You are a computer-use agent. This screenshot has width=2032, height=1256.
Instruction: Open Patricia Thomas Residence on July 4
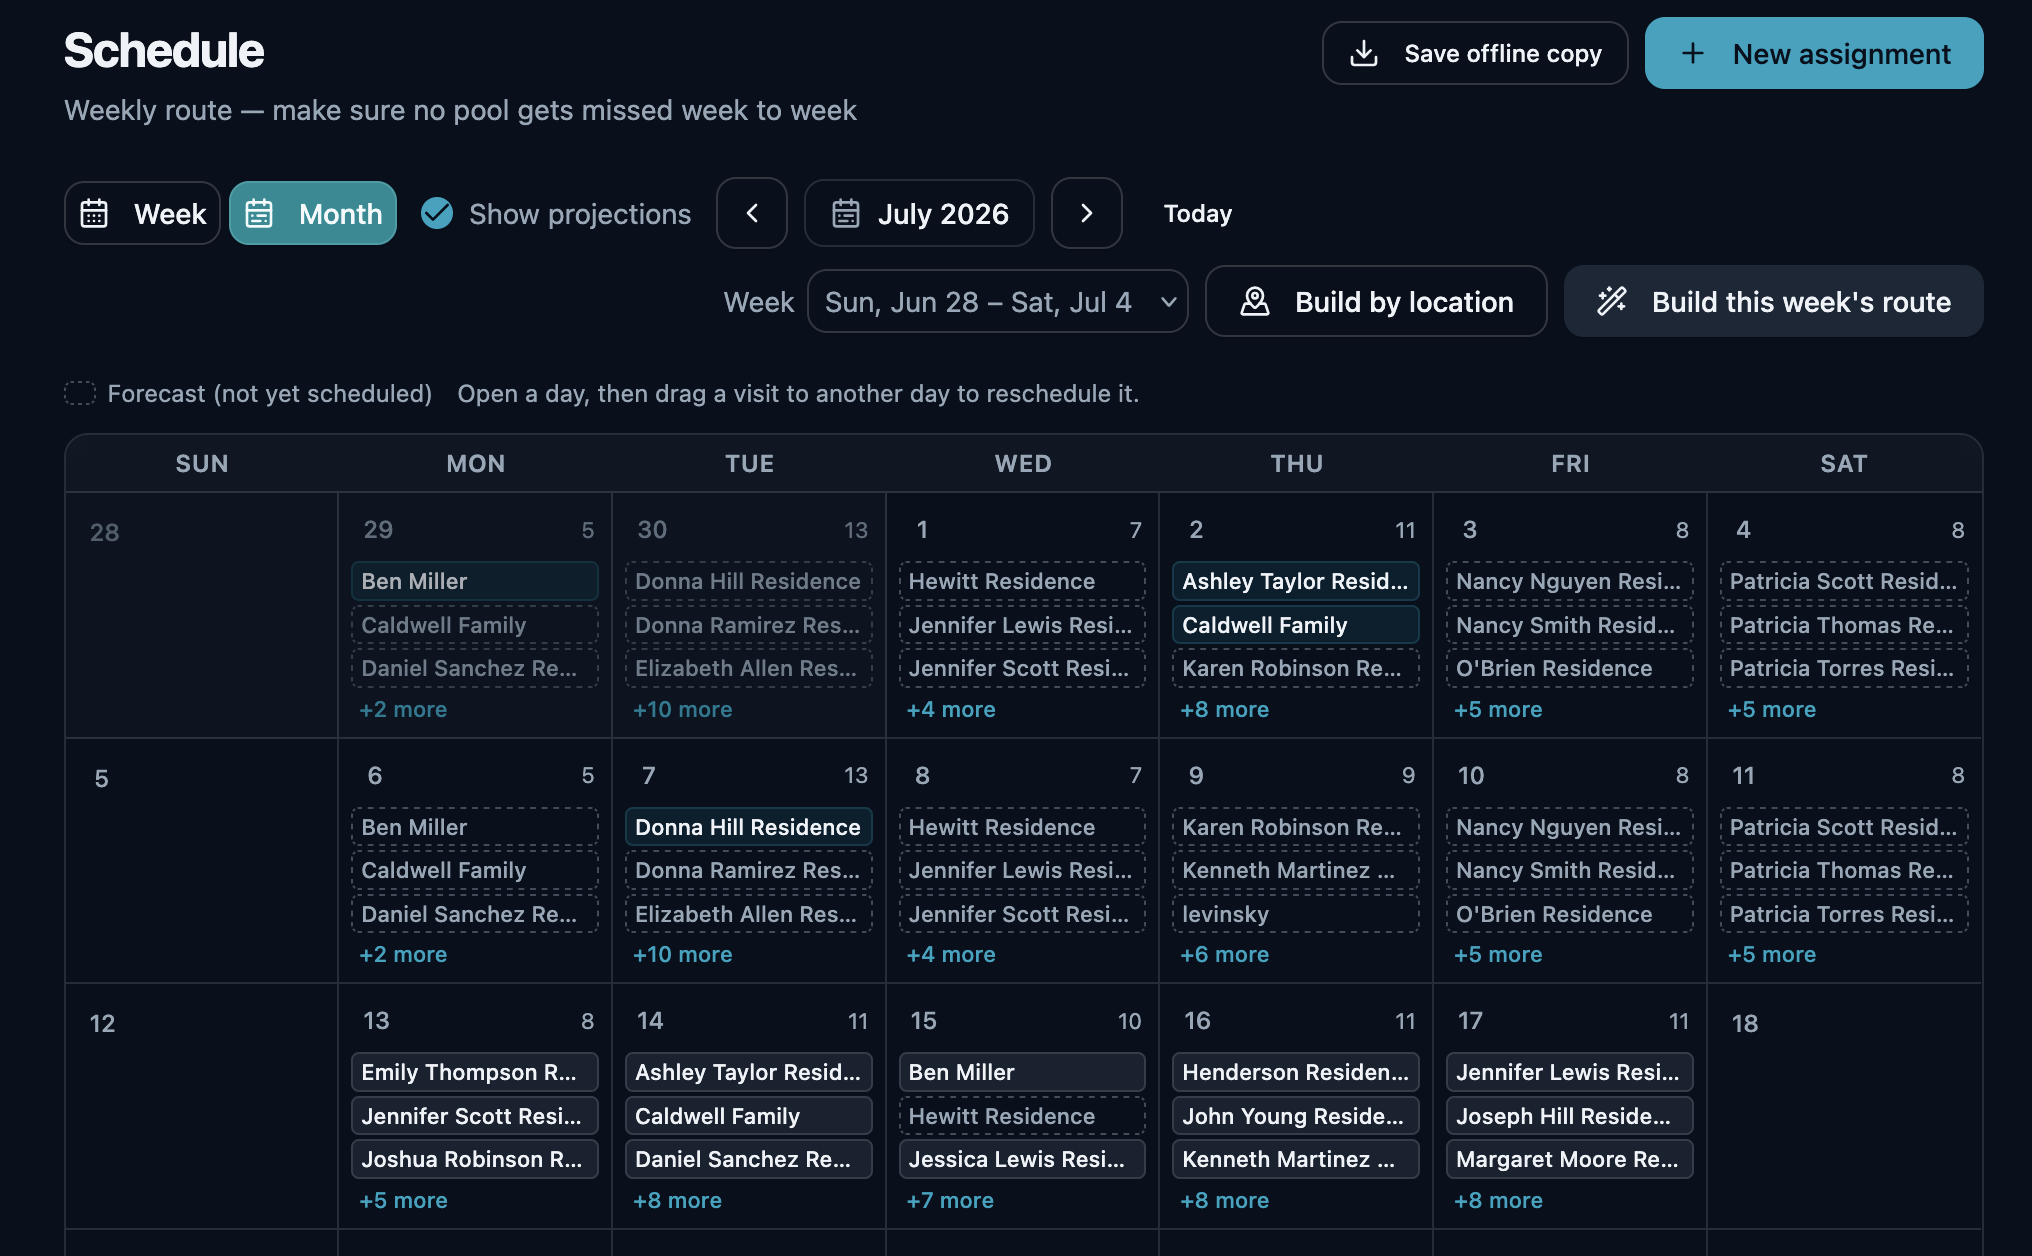tap(1844, 625)
